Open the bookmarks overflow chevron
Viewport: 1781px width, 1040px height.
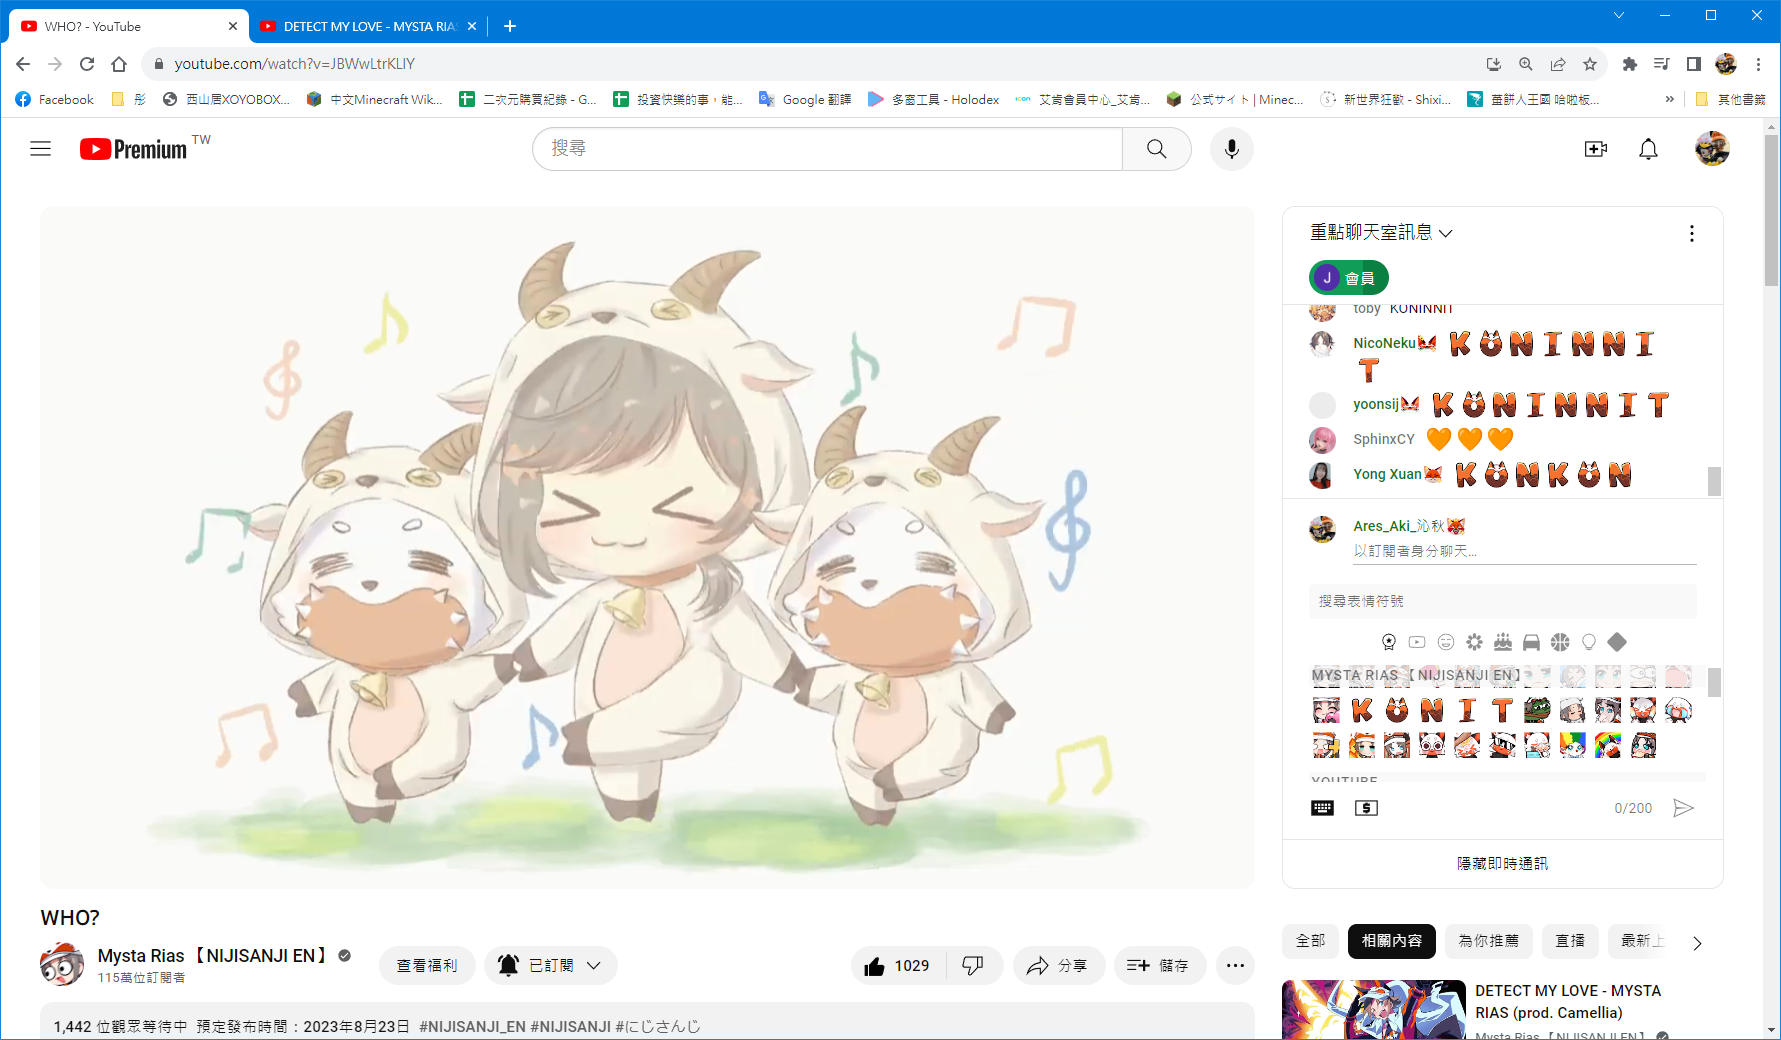[1669, 99]
